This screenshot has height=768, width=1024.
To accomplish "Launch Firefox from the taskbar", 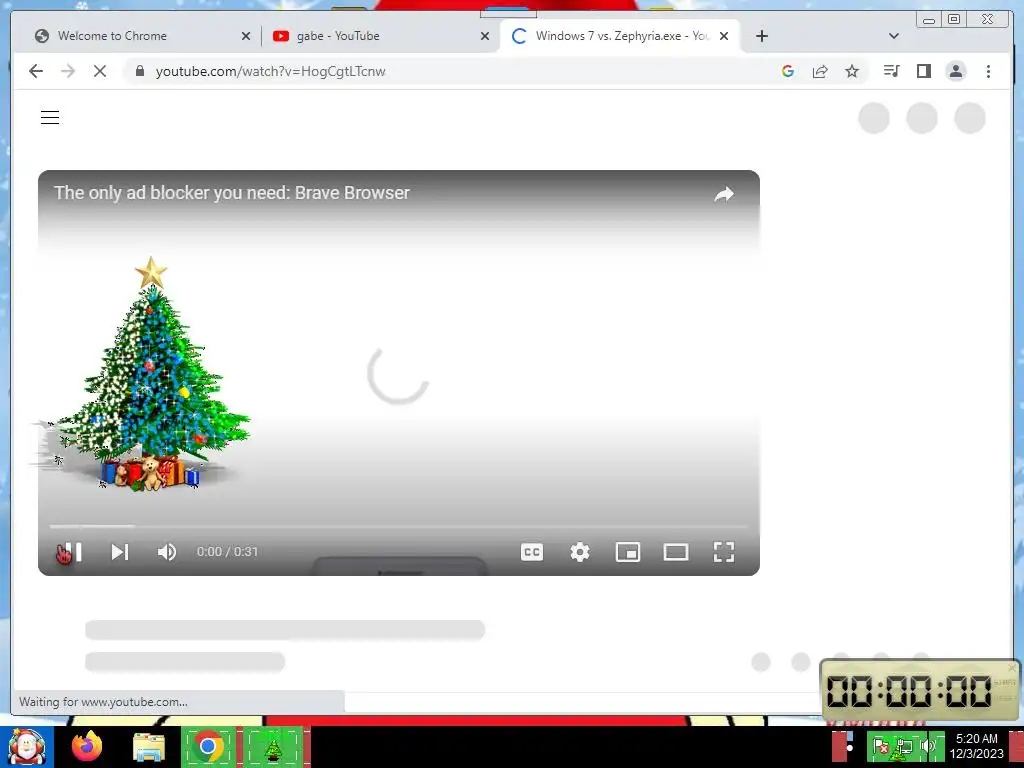I will [x=87, y=746].
